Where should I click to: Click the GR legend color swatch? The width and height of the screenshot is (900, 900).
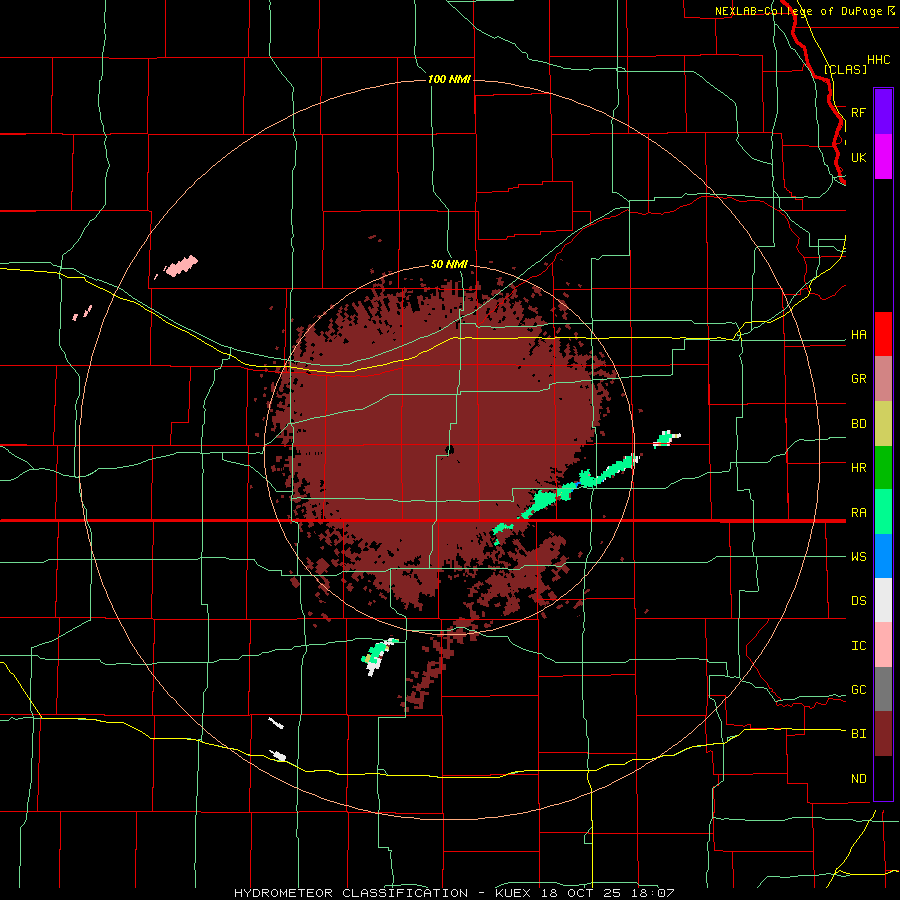click(x=883, y=379)
